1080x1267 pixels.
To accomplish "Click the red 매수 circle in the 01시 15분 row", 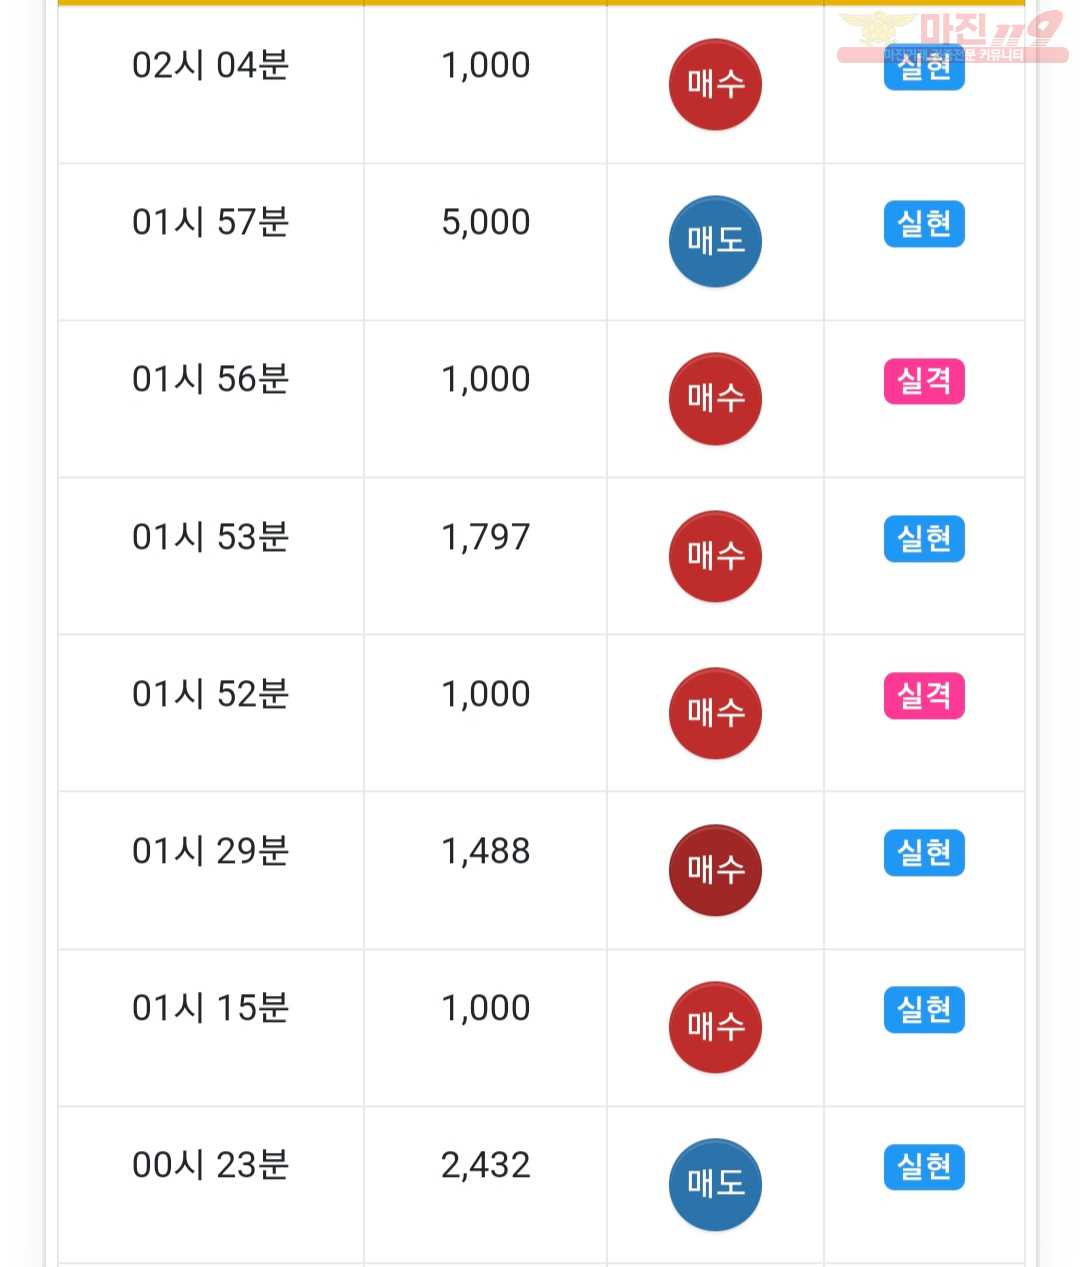I will (715, 1027).
